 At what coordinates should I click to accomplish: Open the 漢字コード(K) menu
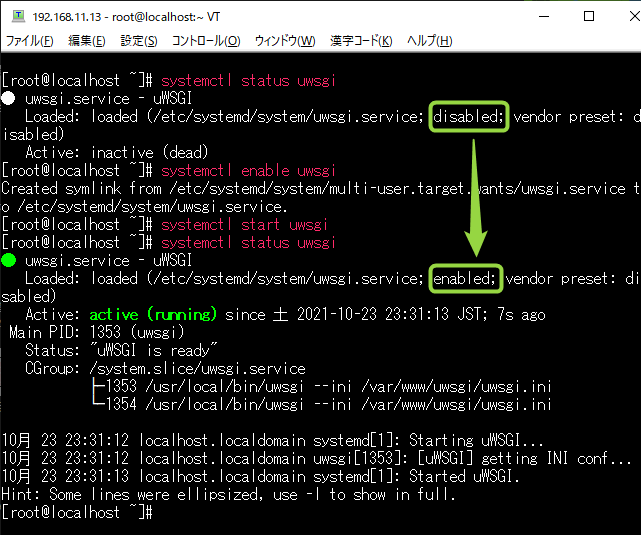point(361,41)
